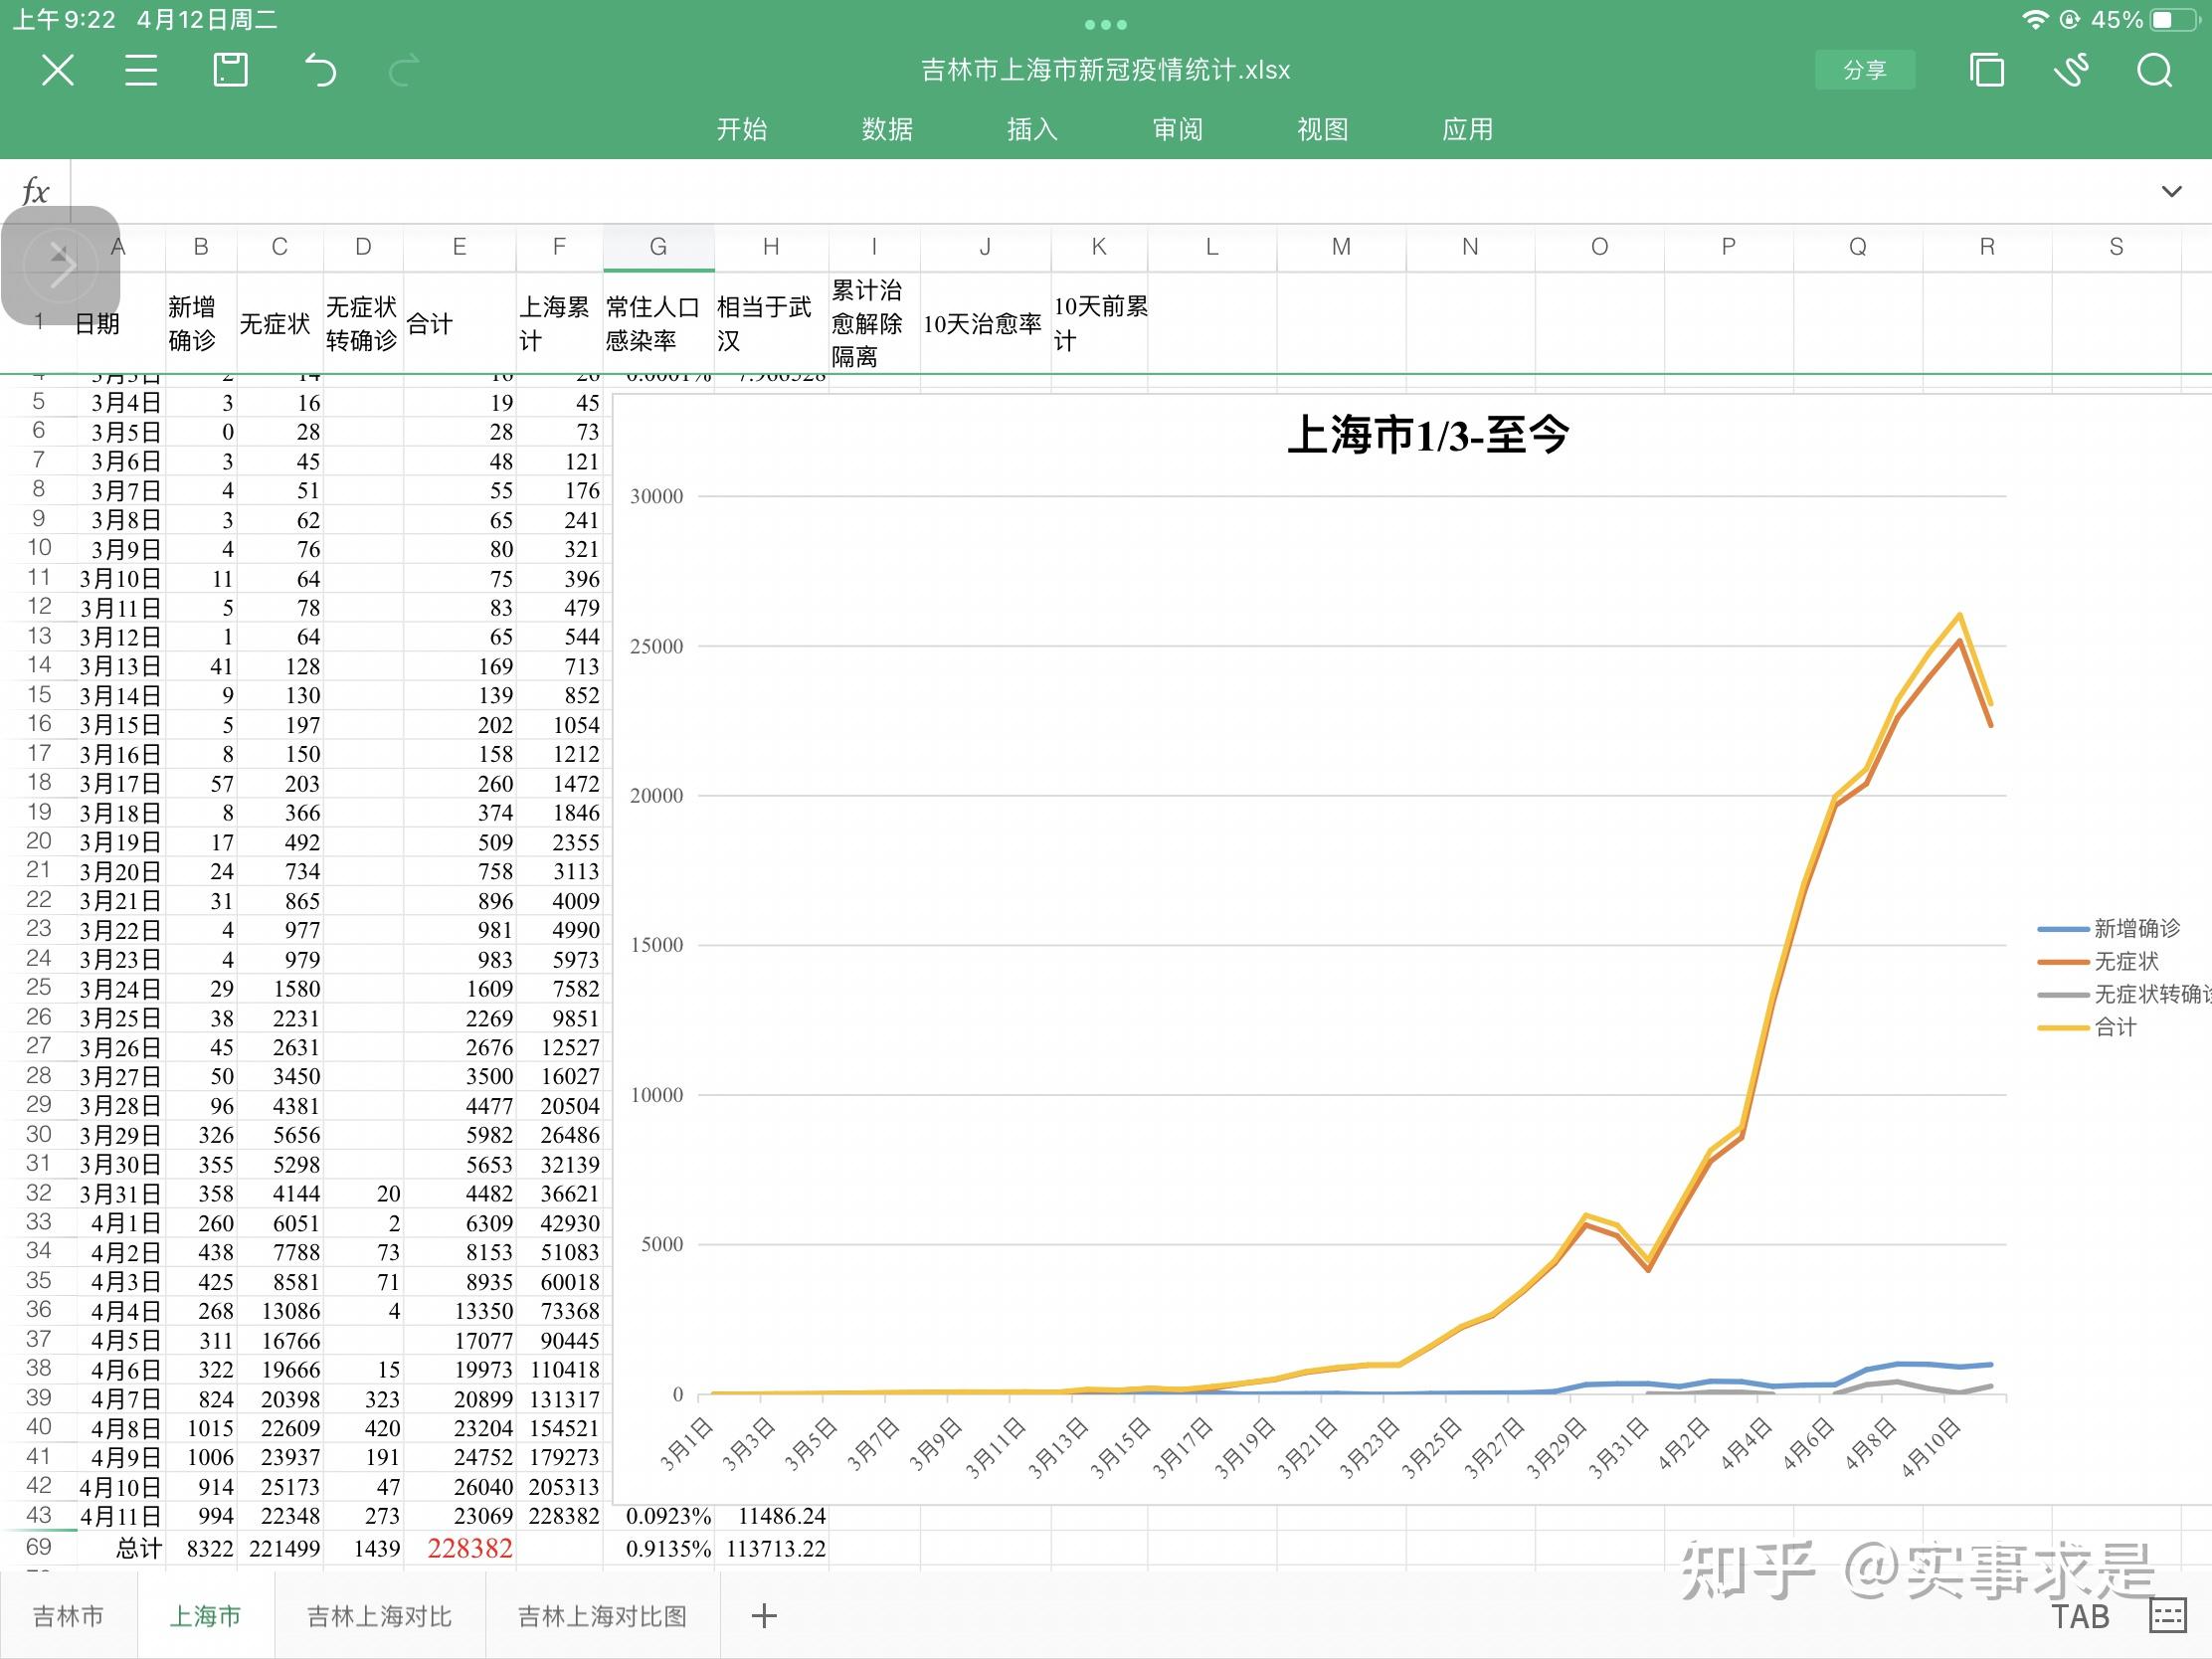Click the 无症状 orange legend entry
This screenshot has height=1659, width=2212.
tap(2098, 961)
